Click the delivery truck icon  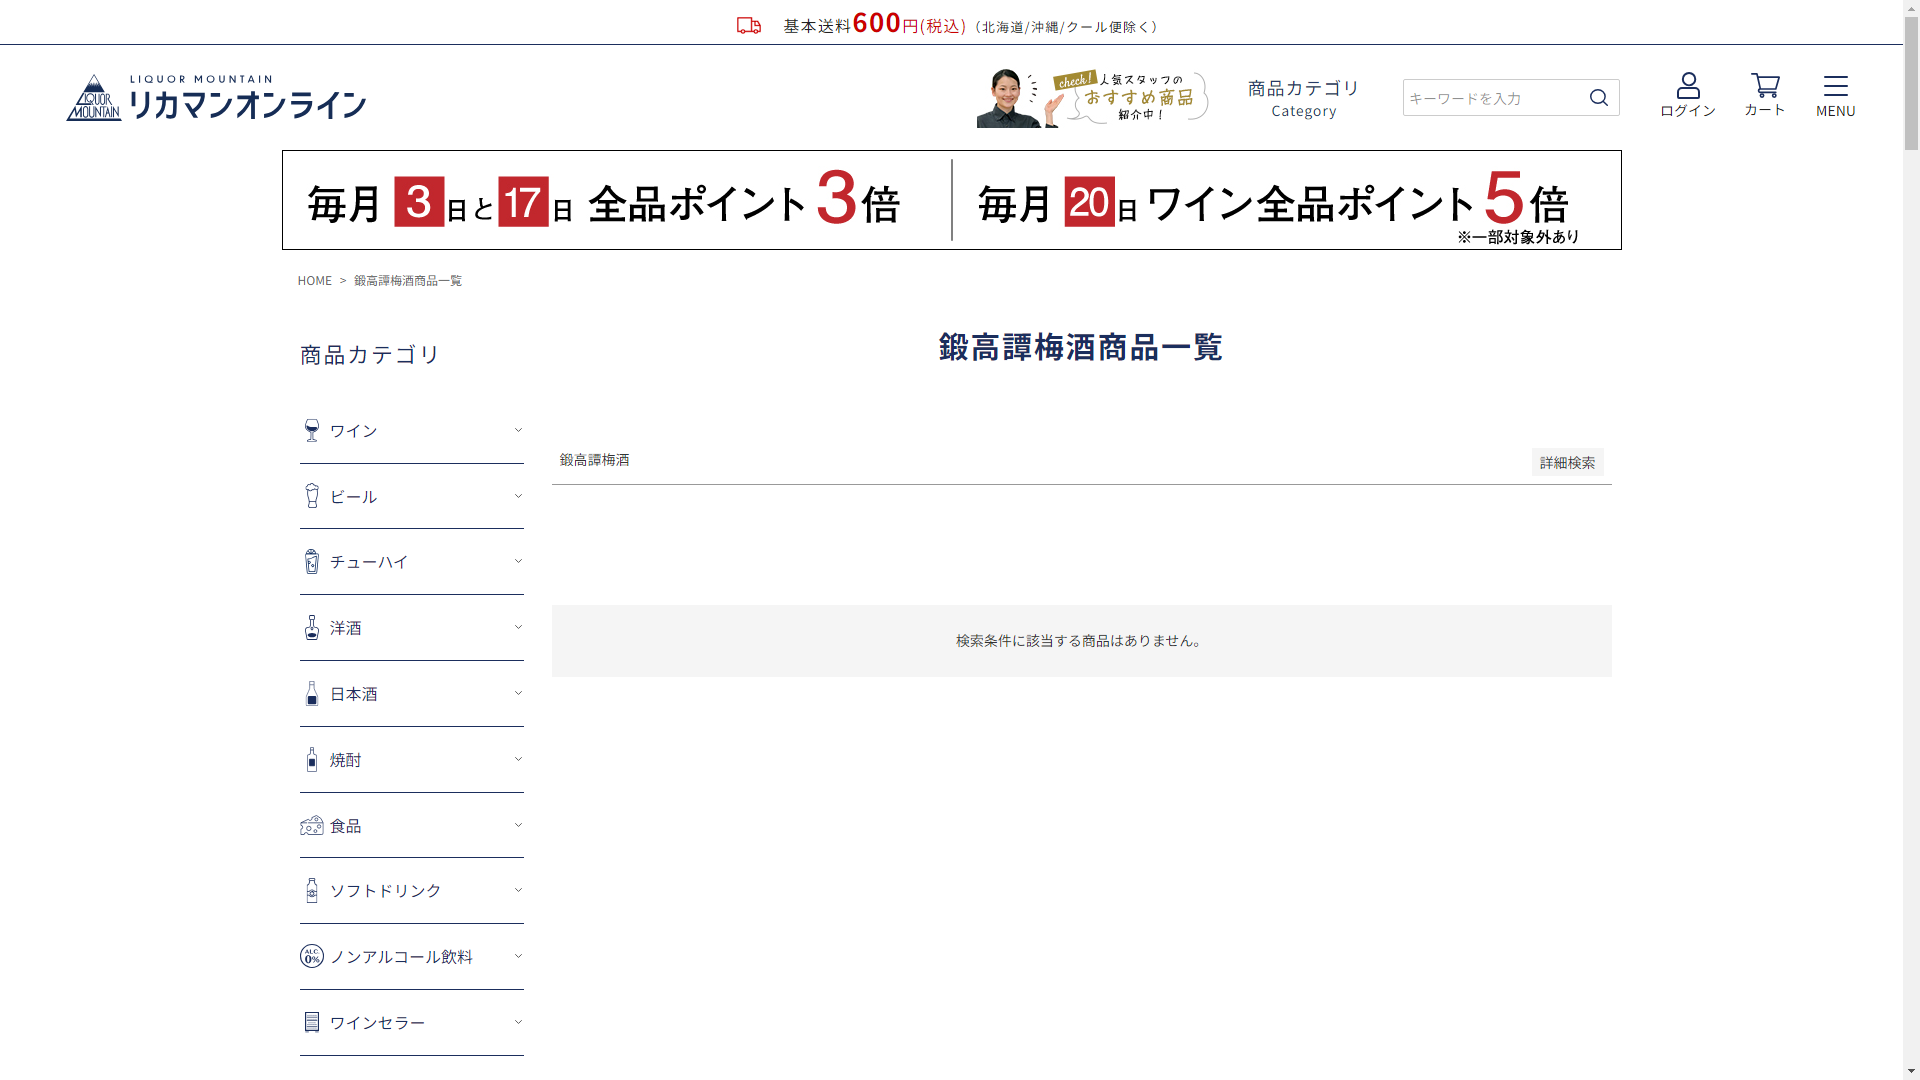tap(749, 26)
